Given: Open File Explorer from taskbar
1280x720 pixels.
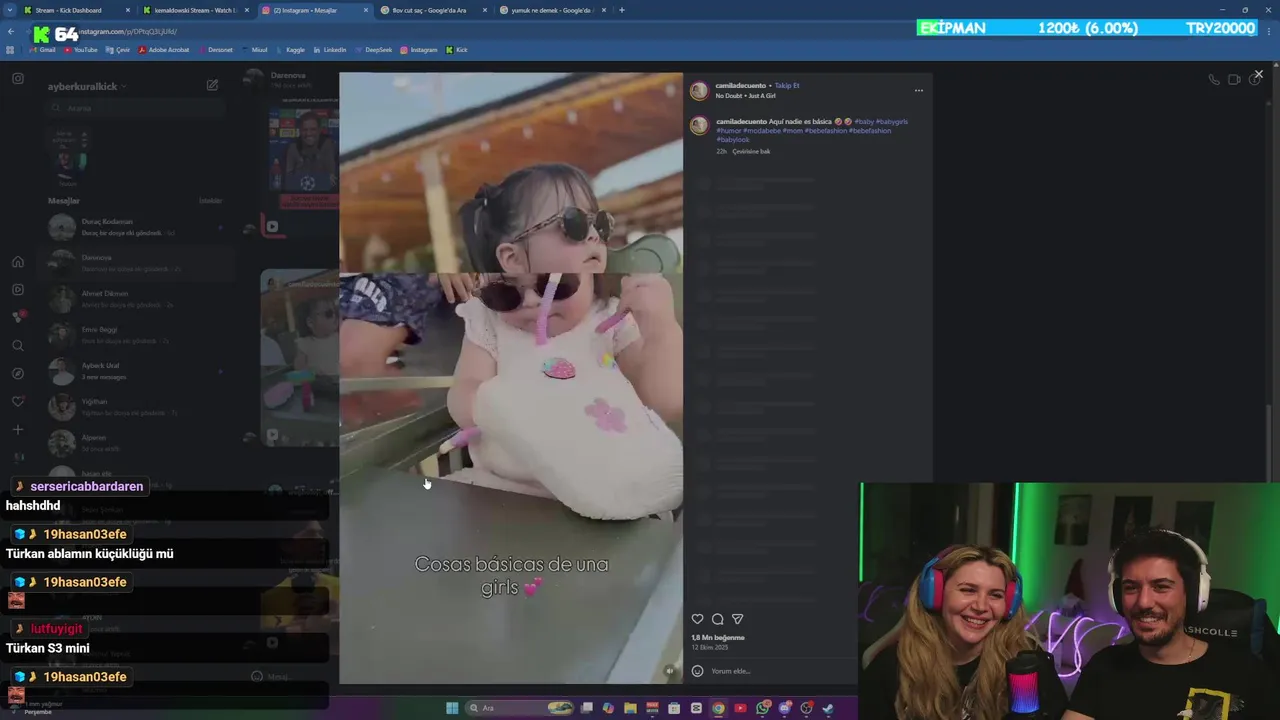Looking at the screenshot, I should tap(630, 708).
